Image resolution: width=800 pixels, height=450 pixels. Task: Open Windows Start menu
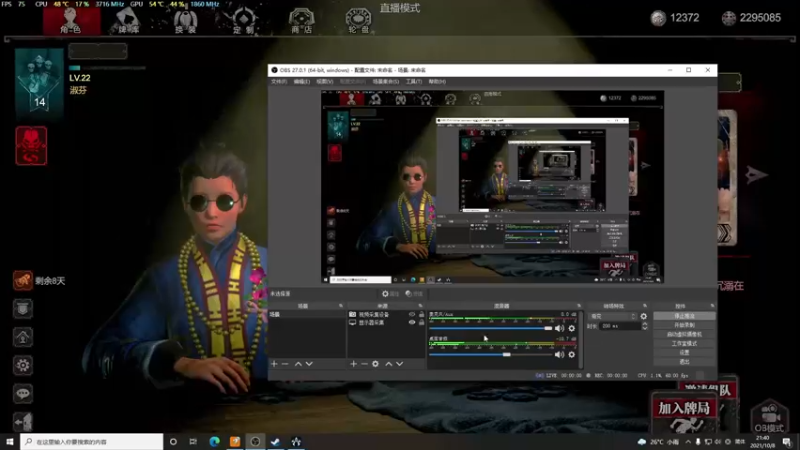coord(10,441)
